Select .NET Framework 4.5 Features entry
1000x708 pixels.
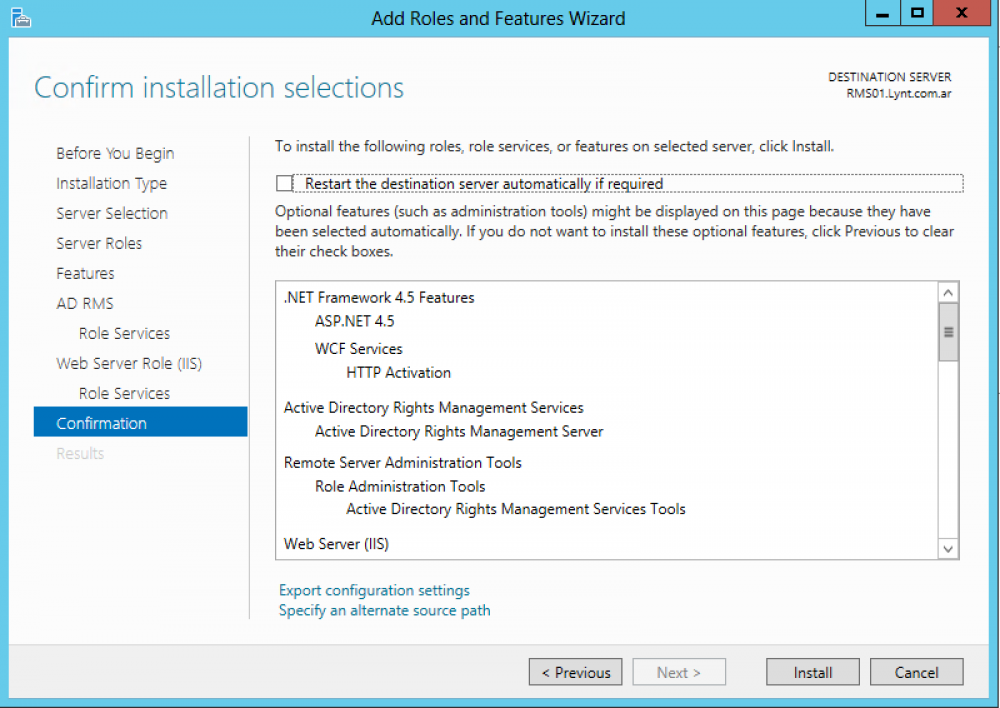[x=379, y=298]
